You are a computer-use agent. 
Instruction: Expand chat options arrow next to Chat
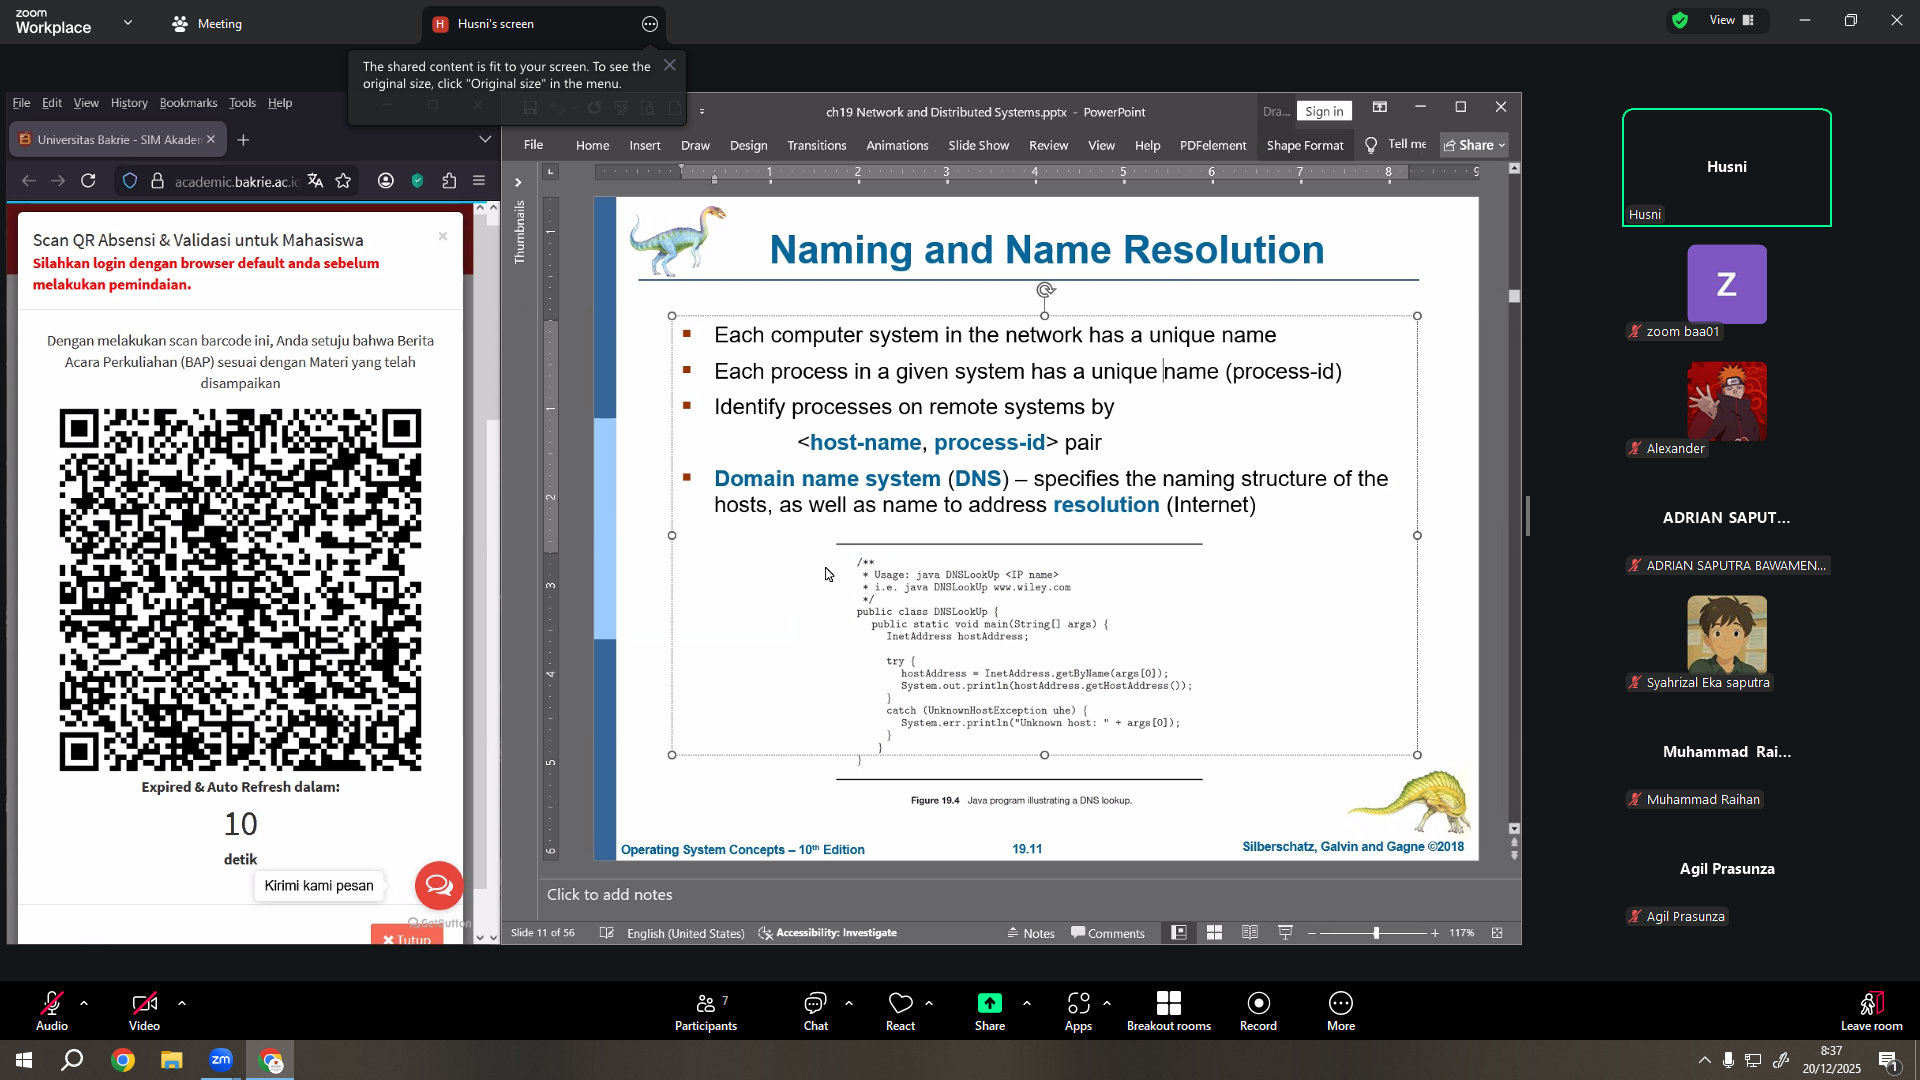coord(849,1002)
